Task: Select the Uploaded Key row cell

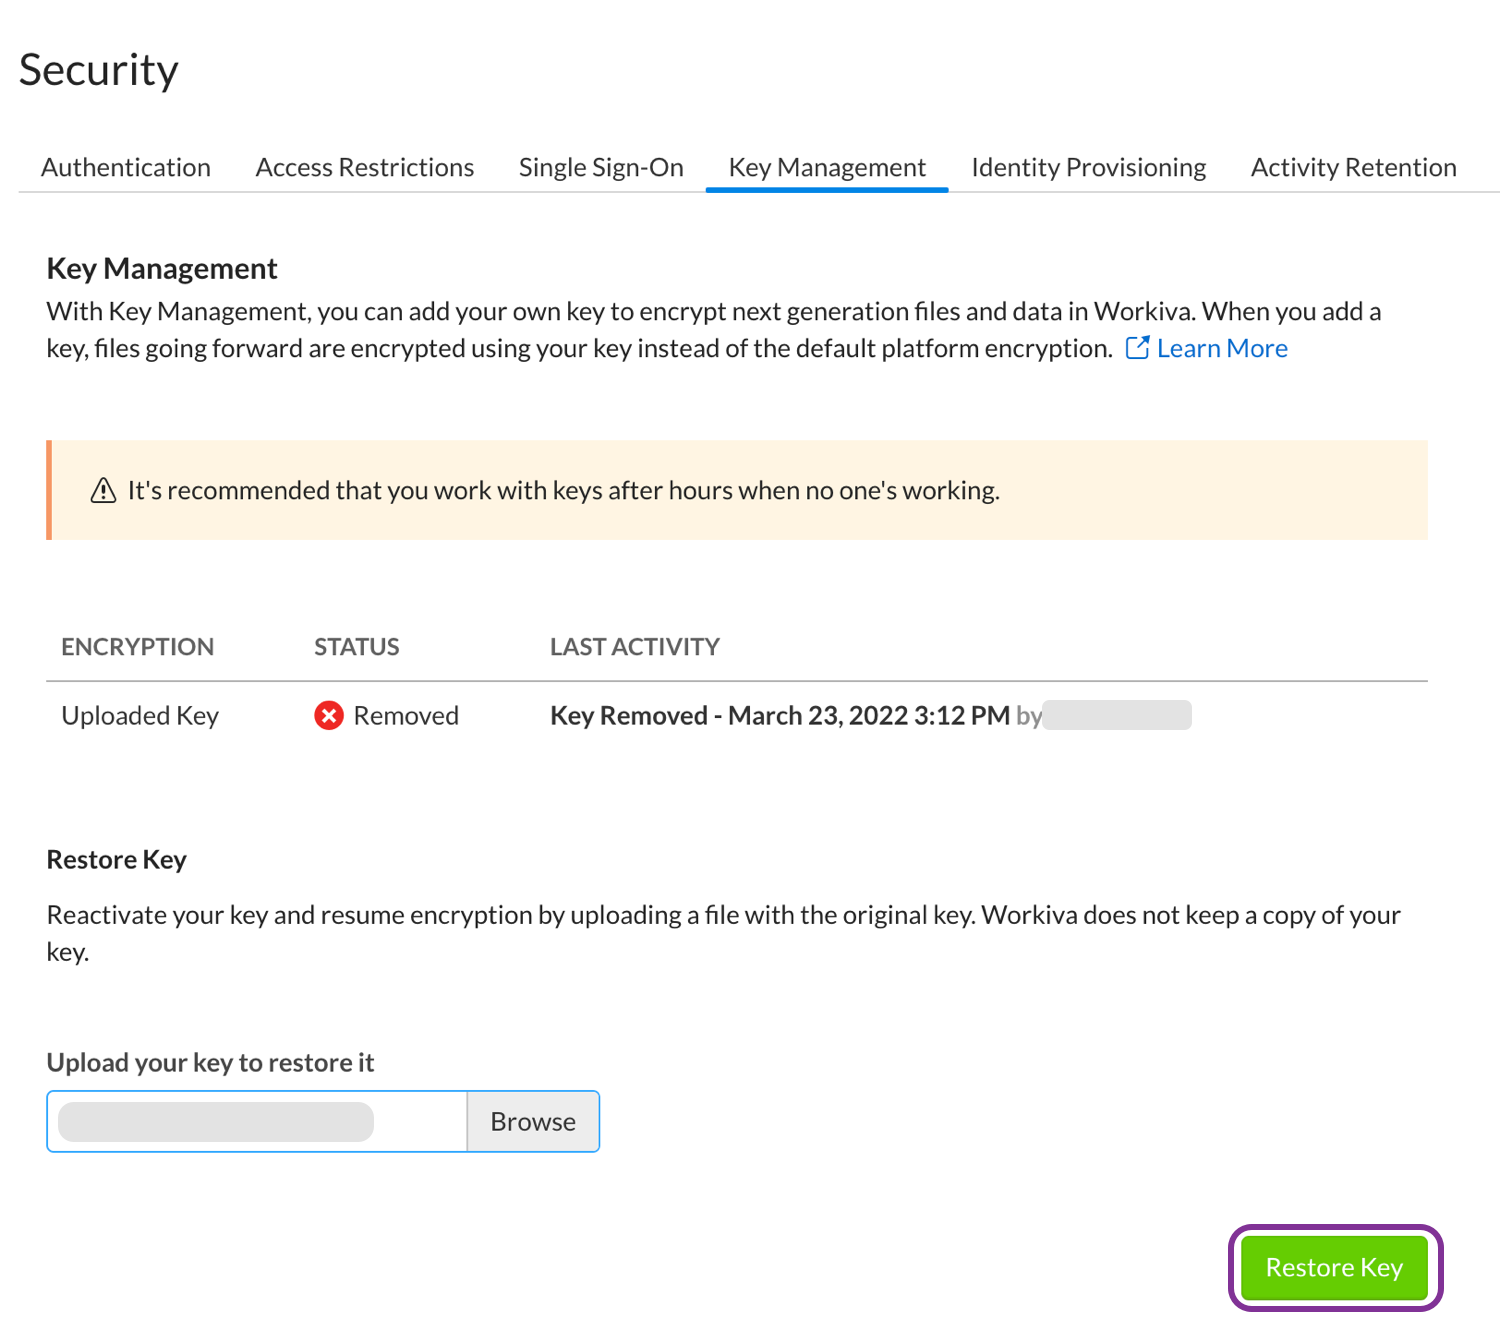Action: (x=140, y=716)
